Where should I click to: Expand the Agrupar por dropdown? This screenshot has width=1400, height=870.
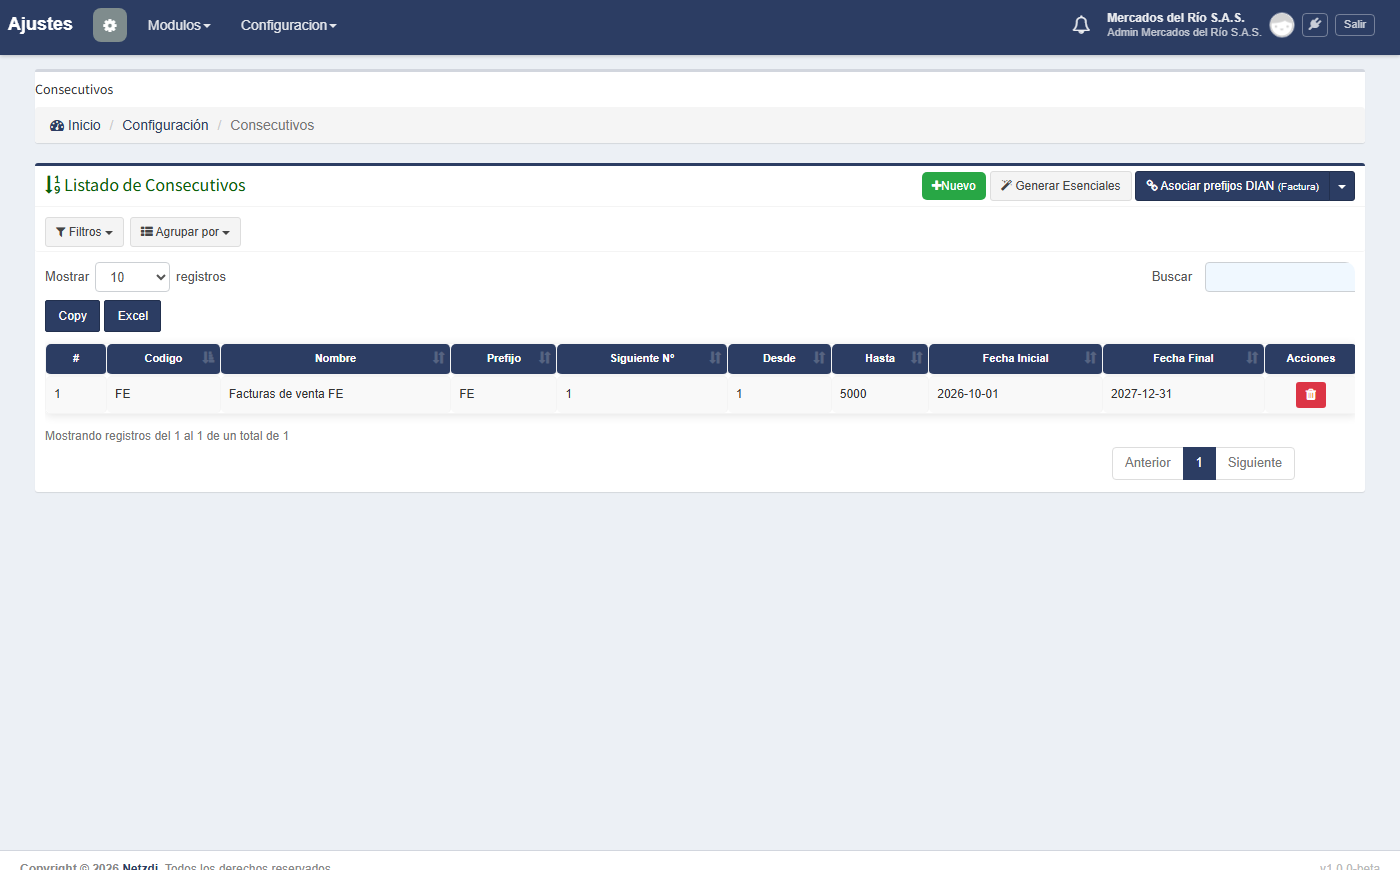(185, 232)
